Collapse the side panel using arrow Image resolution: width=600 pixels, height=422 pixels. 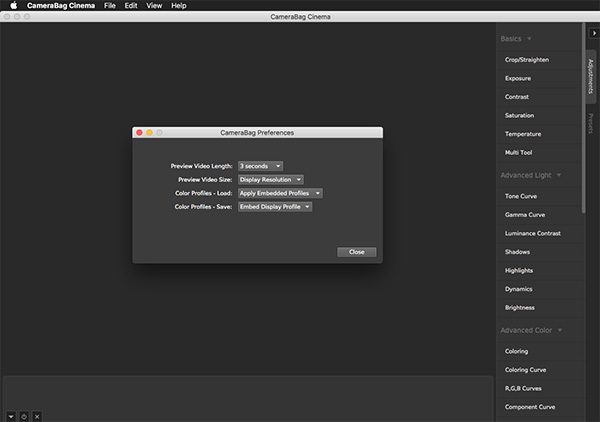point(594,33)
